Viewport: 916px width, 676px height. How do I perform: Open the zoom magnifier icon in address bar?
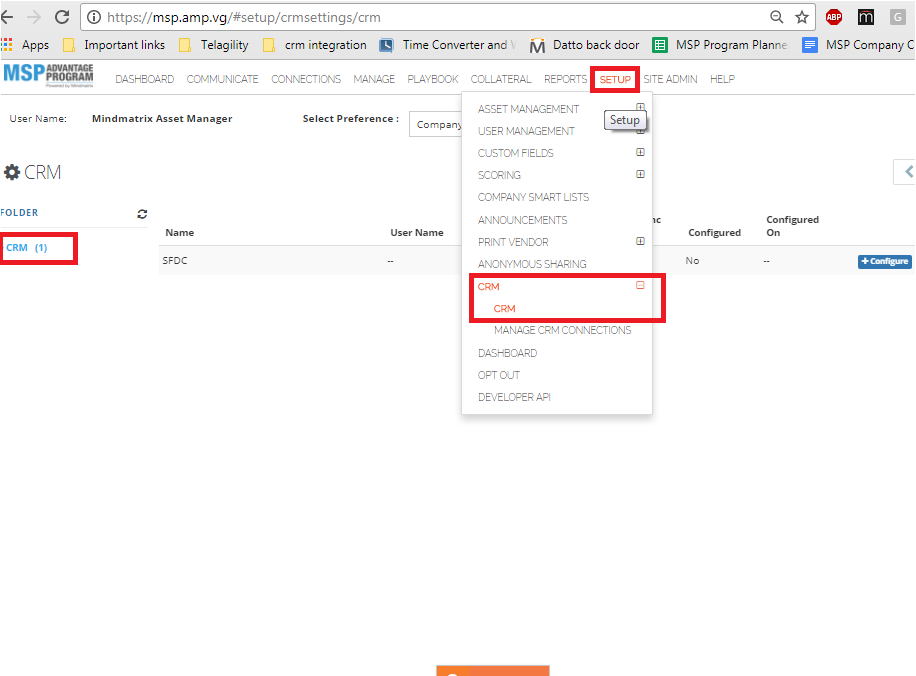pyautogui.click(x=776, y=17)
